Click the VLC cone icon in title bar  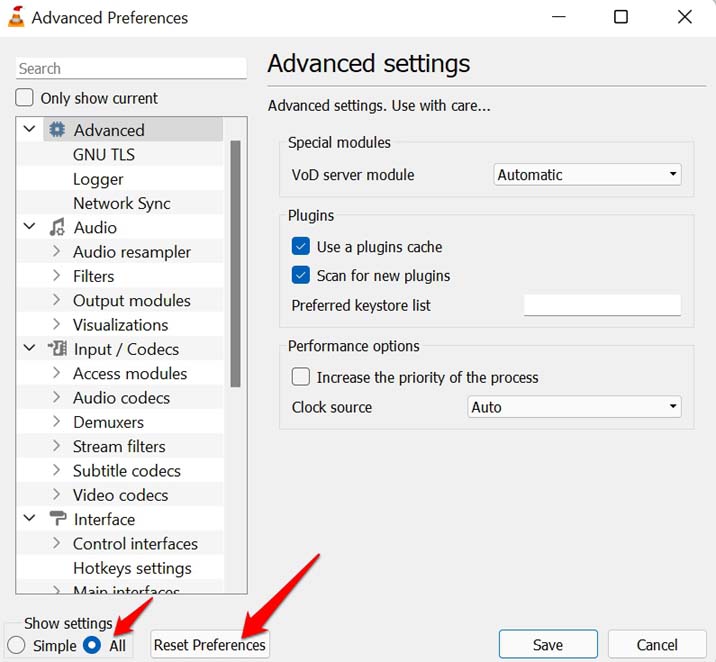15,17
